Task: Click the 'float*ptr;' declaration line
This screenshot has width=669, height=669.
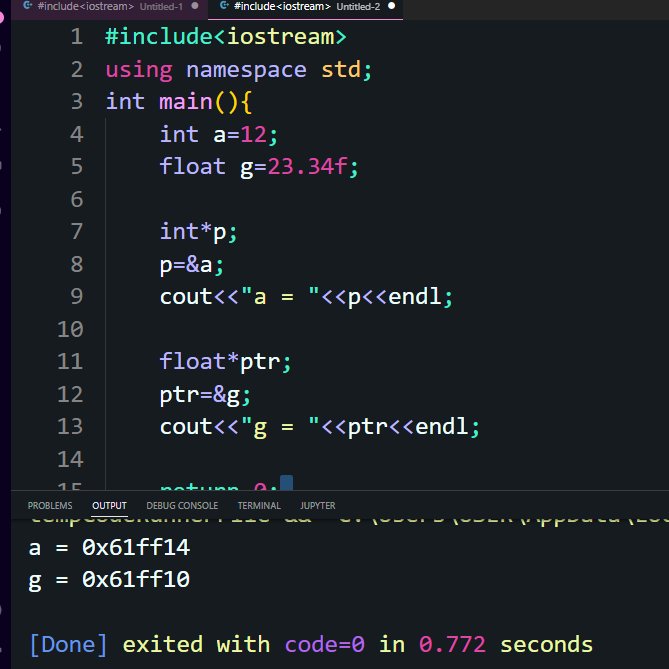Action: 225,362
